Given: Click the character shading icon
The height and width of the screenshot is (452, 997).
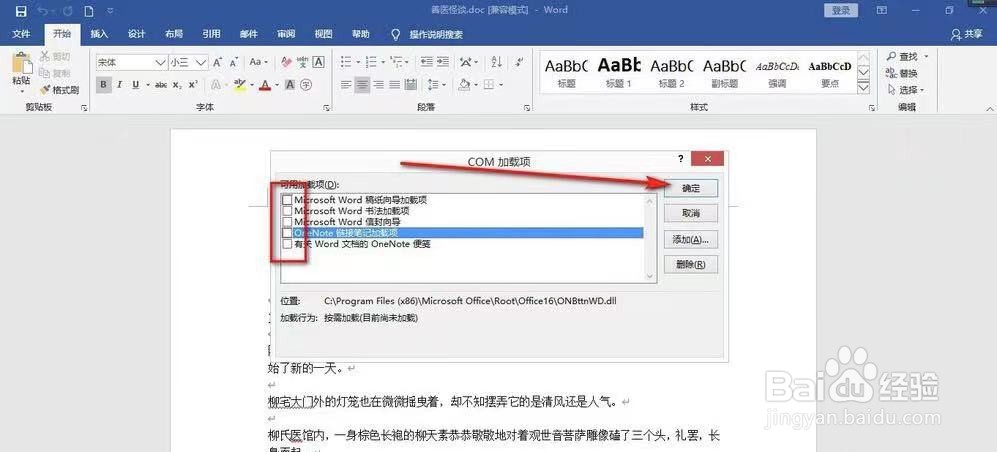Looking at the screenshot, I should [x=289, y=85].
